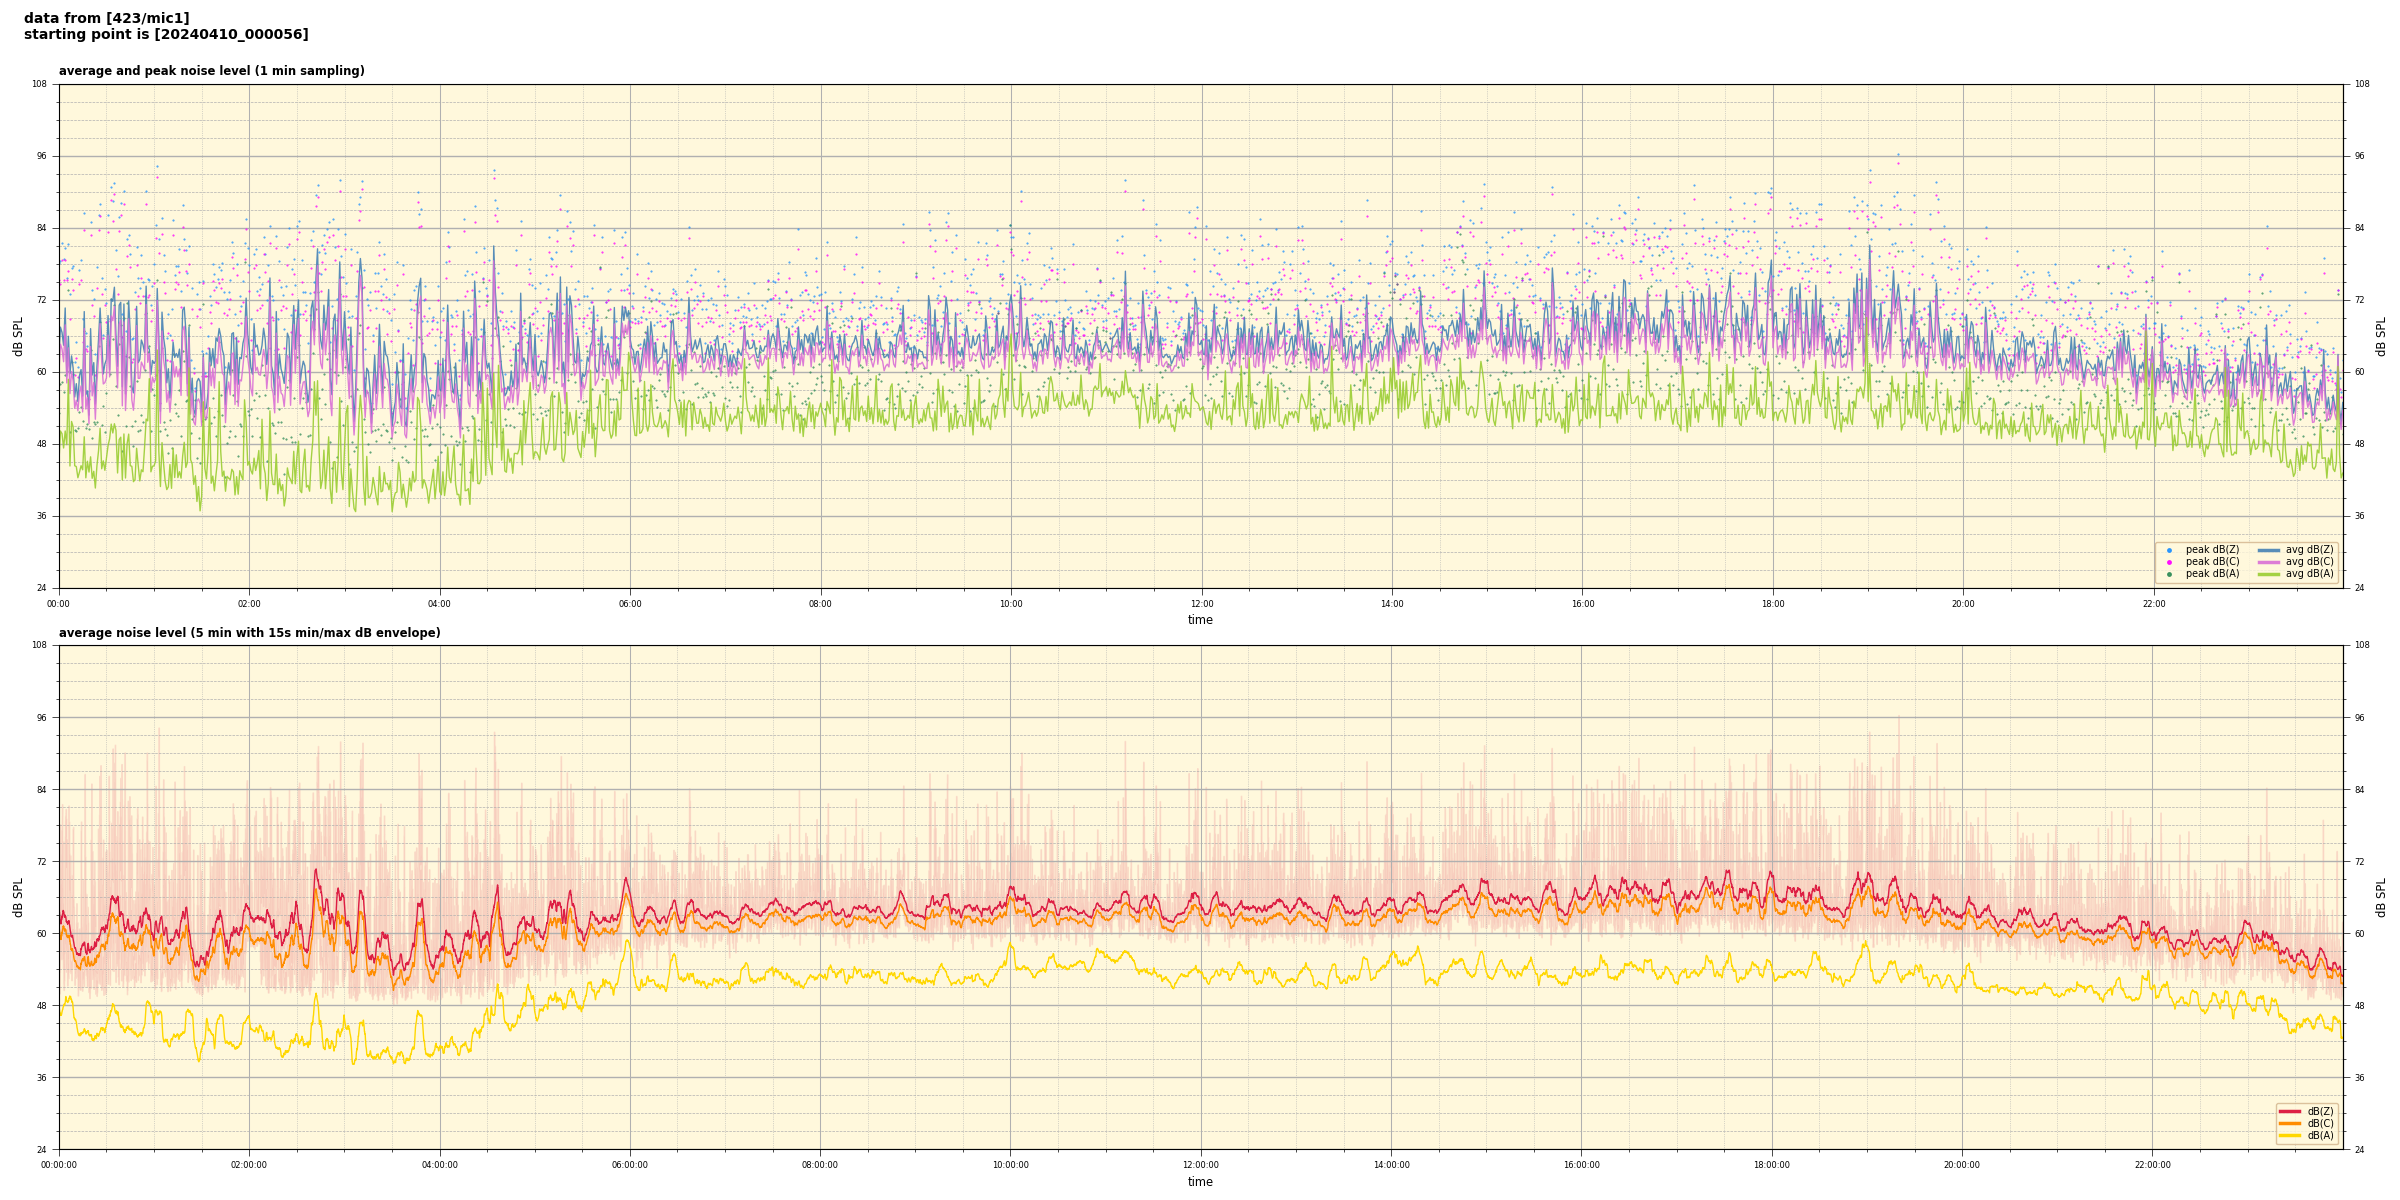Viewport: 2400px width, 1200px height.
Task: Click the 12:00 tick on top chart x-axis
Action: (x=1201, y=604)
